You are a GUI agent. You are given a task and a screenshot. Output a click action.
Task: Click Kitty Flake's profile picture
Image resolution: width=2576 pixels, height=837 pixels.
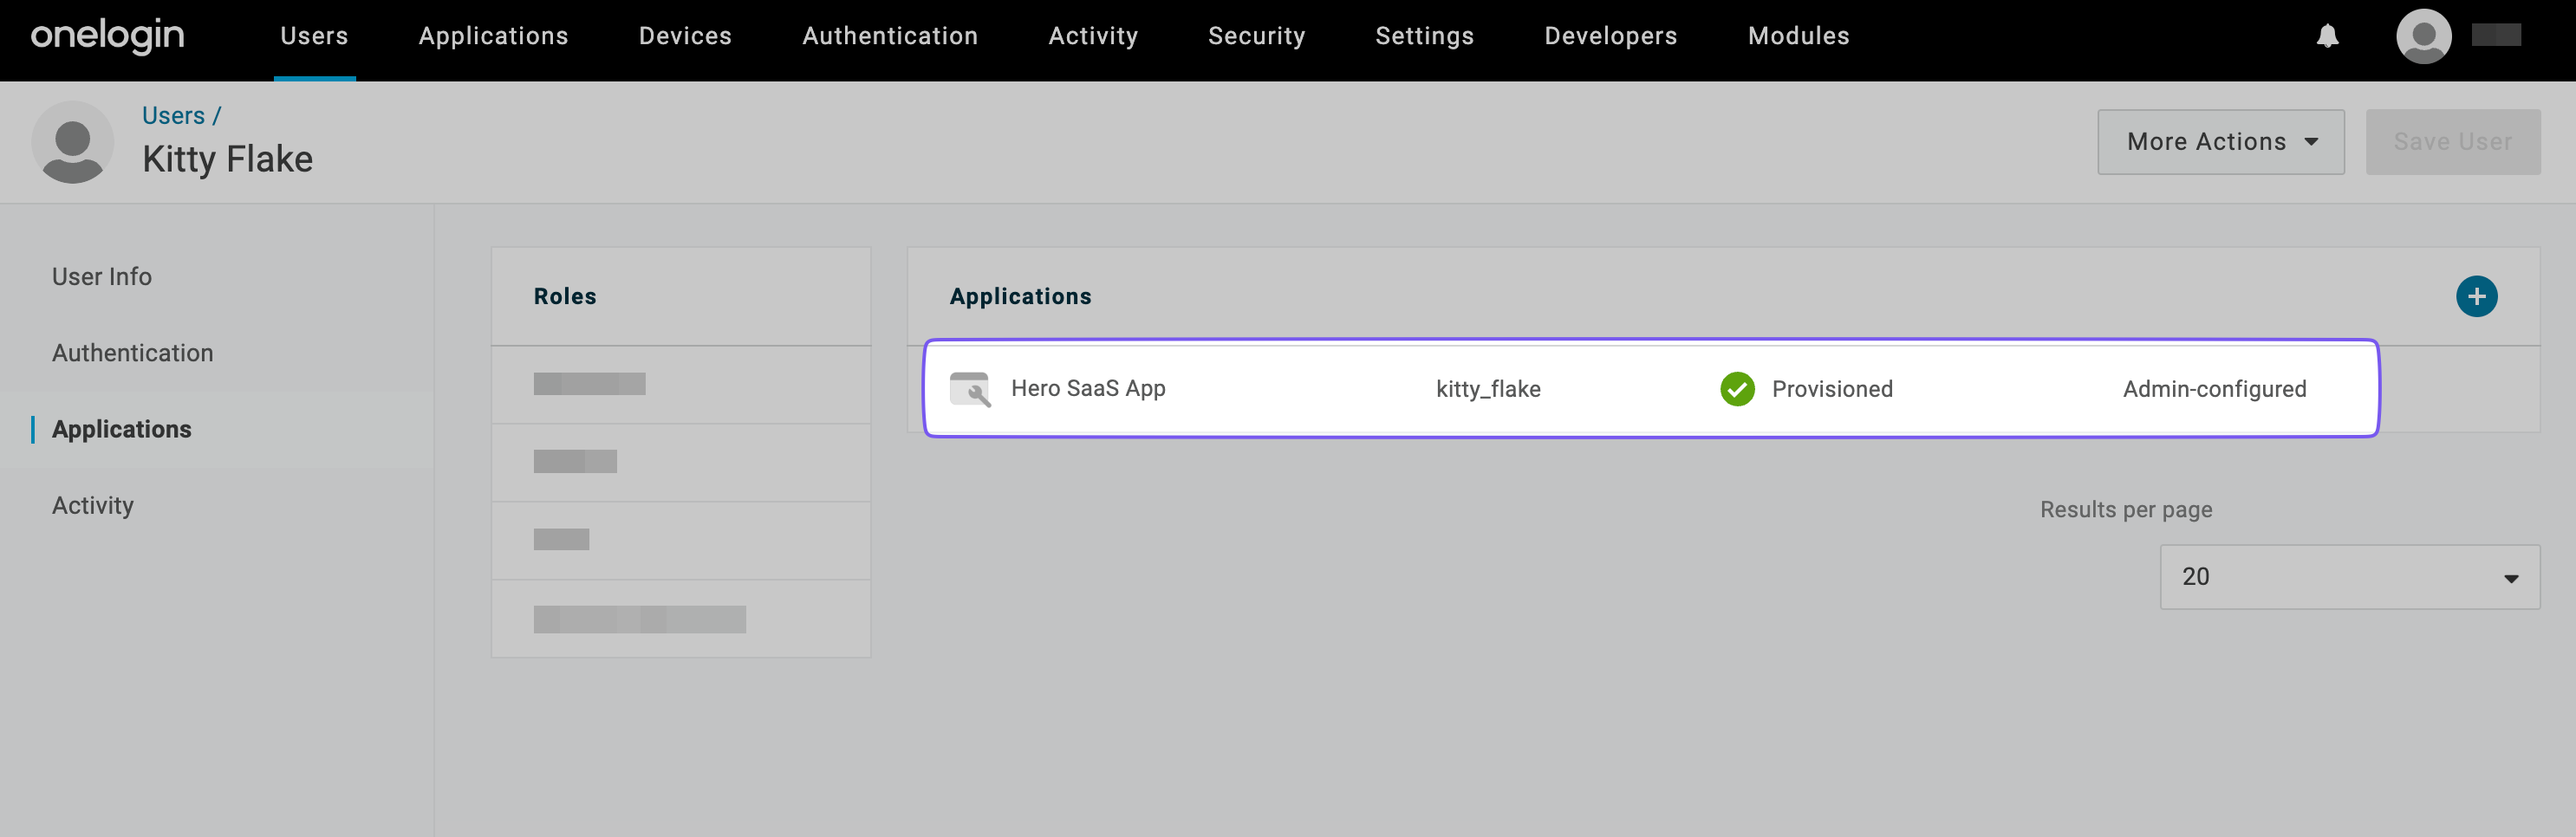(73, 143)
